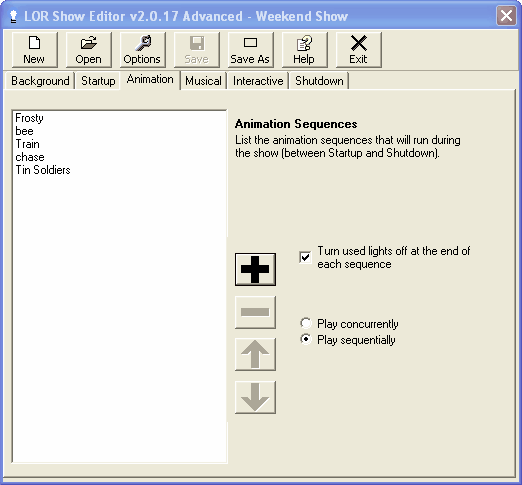This screenshot has width=522, height=485.
Task: Close the LOR Show Editor window
Action: click(x=506, y=15)
